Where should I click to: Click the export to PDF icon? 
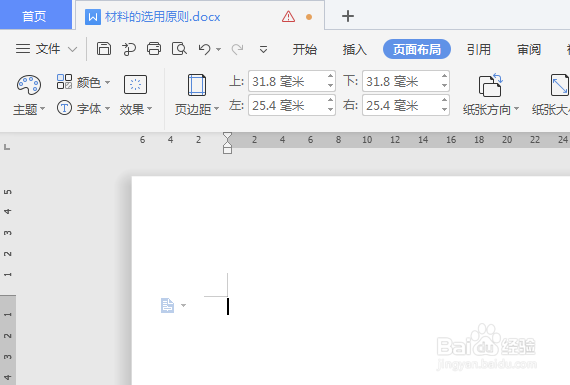[x=129, y=49]
